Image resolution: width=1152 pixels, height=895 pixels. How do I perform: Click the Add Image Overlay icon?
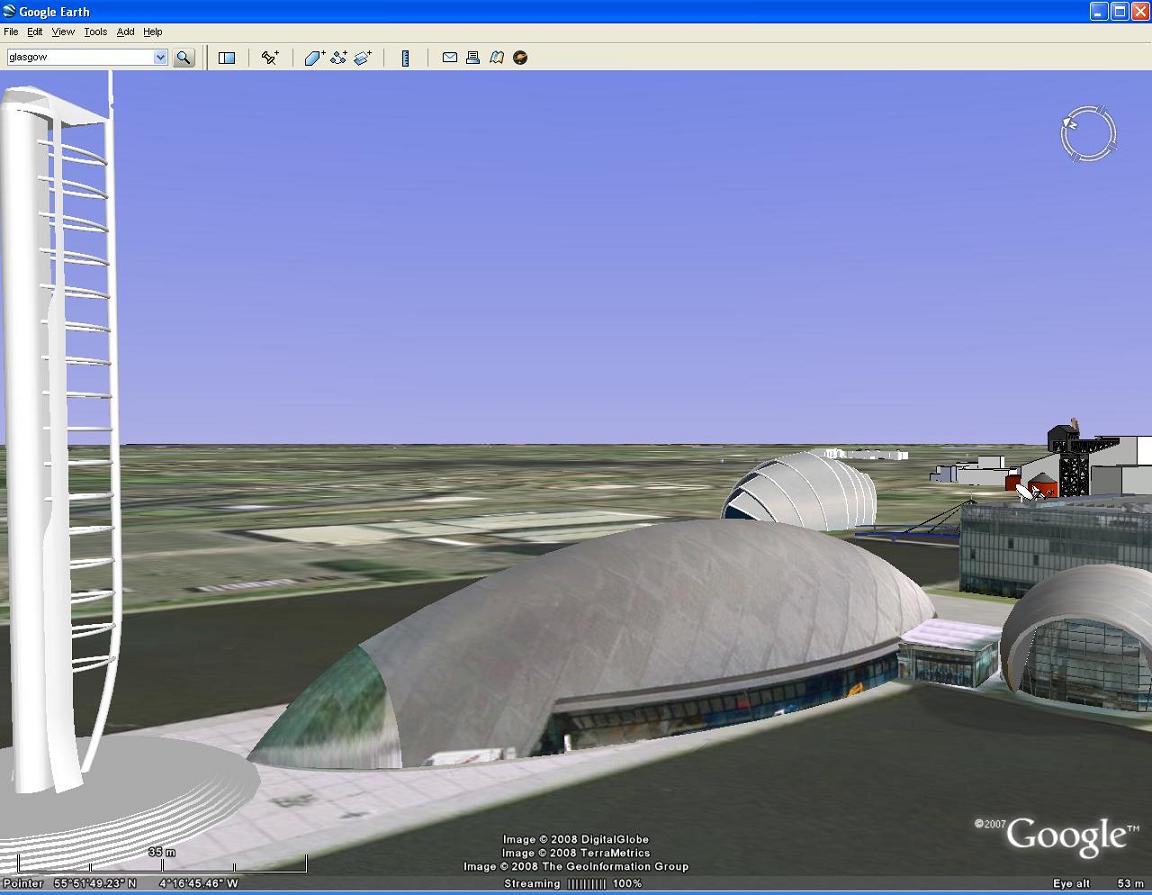tap(363, 58)
